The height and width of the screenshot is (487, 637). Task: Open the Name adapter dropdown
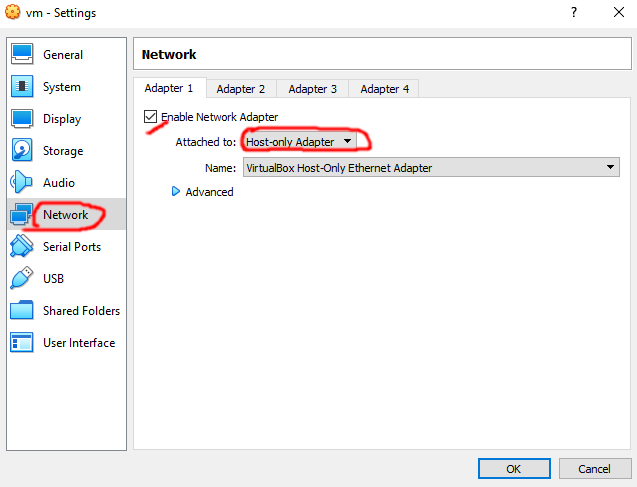tap(431, 168)
